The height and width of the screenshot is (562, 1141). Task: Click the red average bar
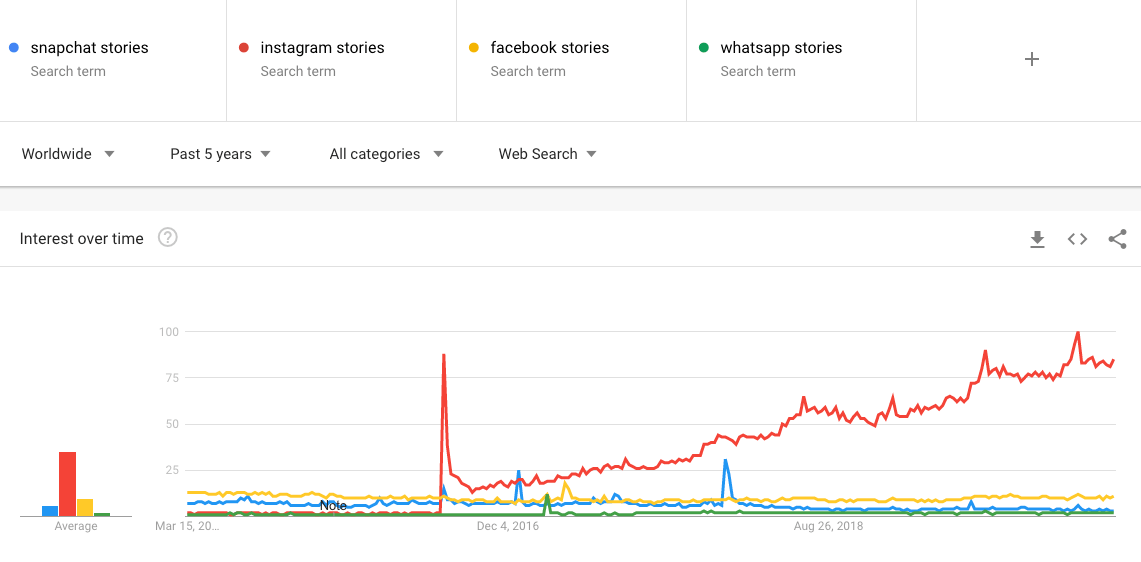click(x=67, y=484)
